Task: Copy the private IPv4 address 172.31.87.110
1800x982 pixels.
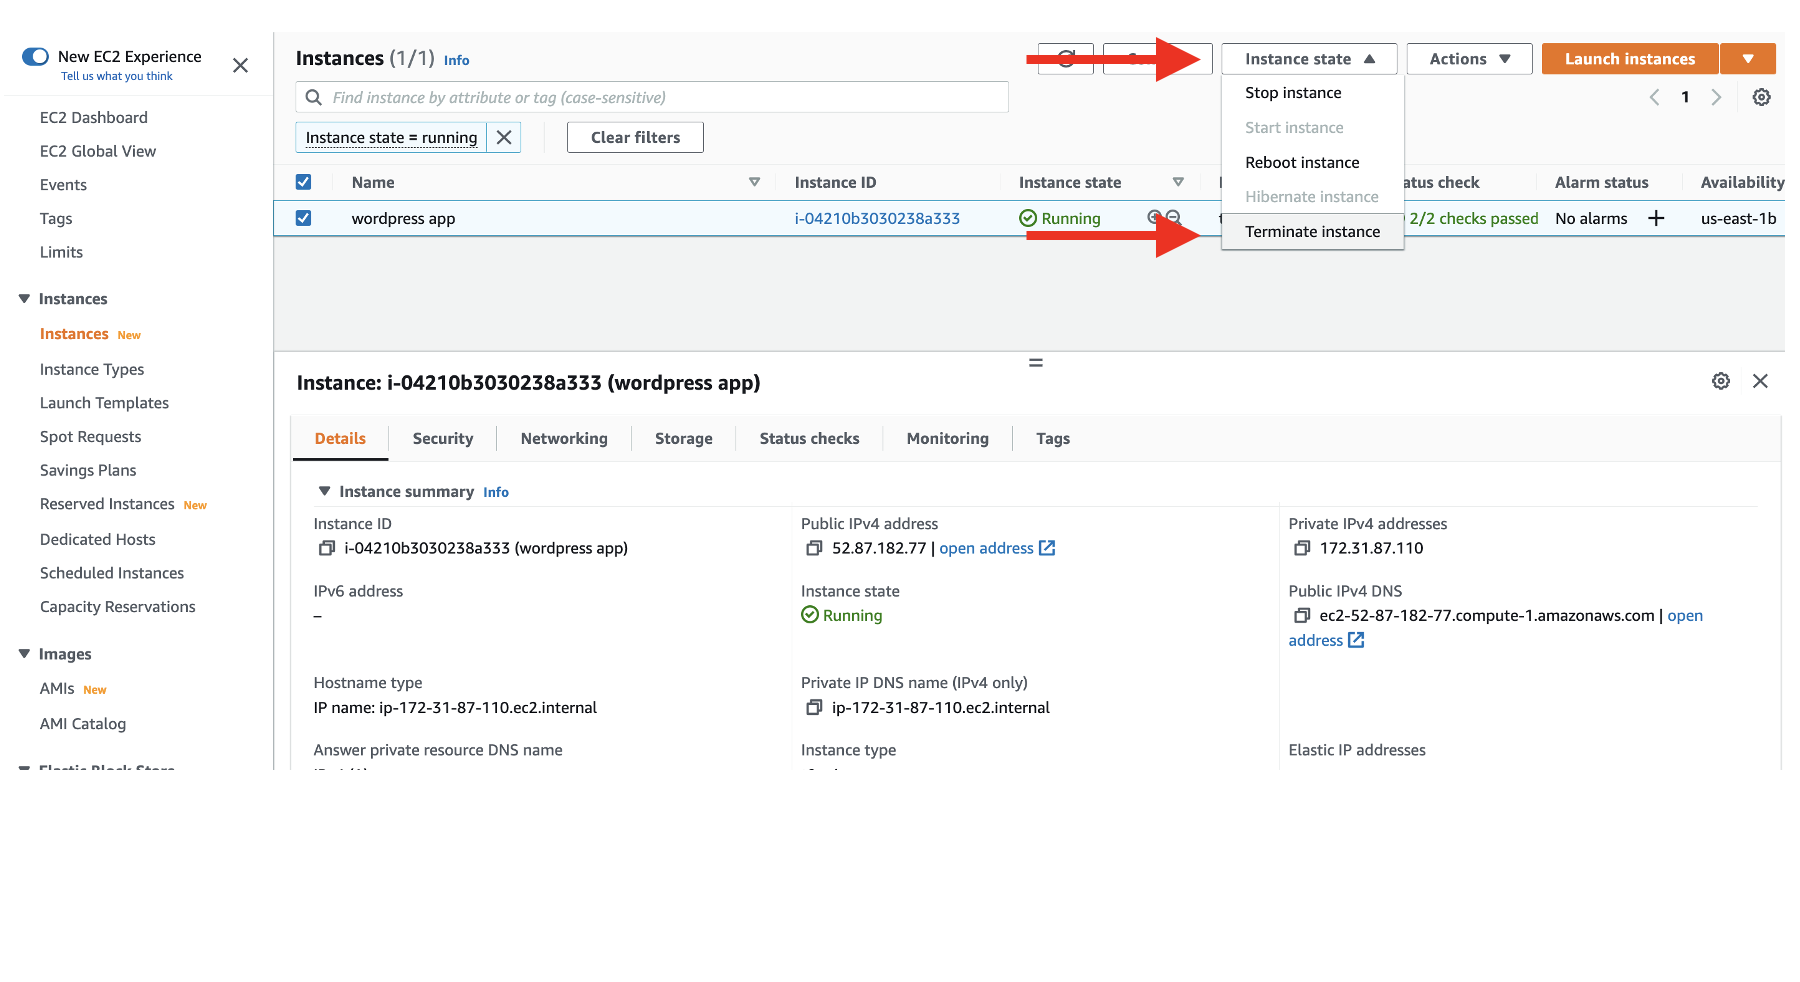Action: (1302, 548)
